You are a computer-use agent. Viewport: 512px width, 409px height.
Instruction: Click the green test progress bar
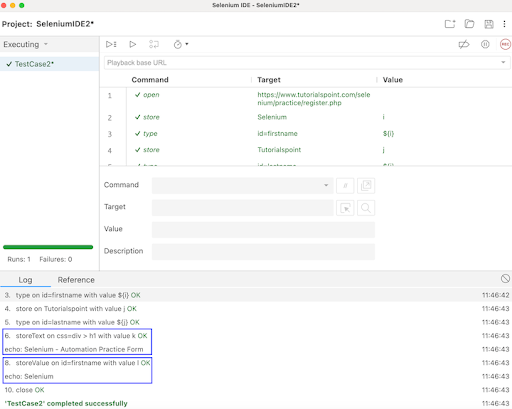[x=48, y=247]
